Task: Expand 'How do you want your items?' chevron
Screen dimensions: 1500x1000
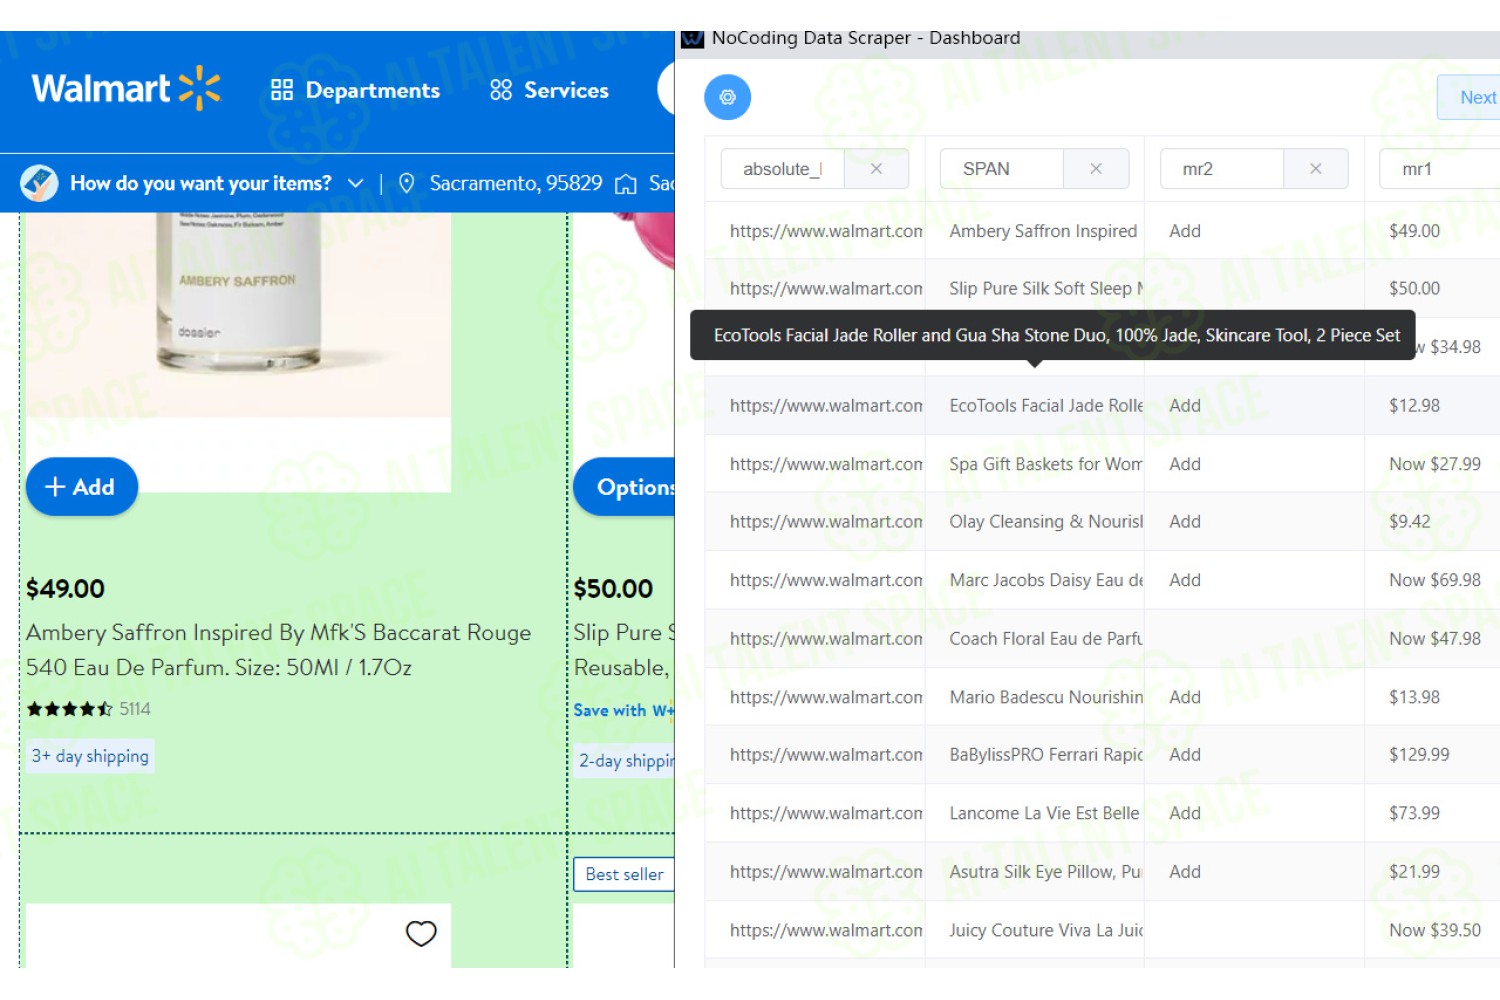Action: (355, 184)
